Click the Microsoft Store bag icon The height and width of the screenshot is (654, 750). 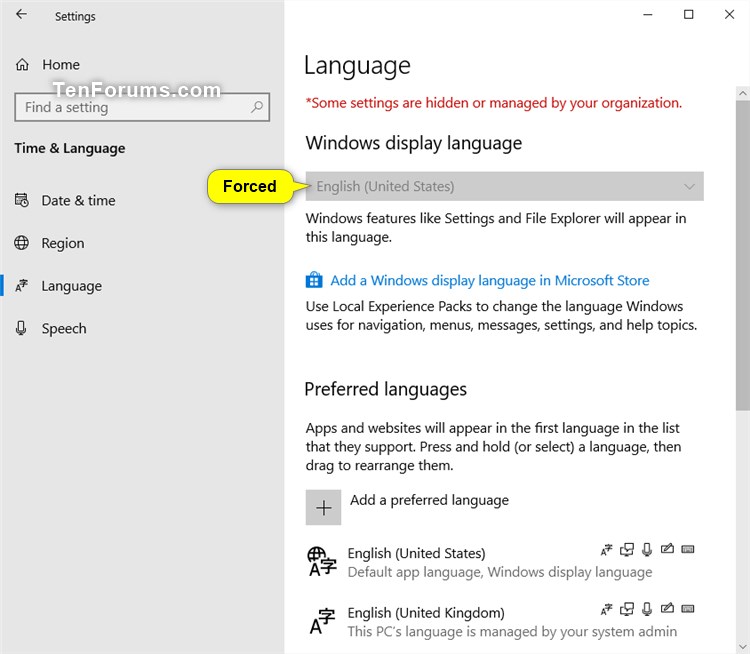[x=314, y=280]
